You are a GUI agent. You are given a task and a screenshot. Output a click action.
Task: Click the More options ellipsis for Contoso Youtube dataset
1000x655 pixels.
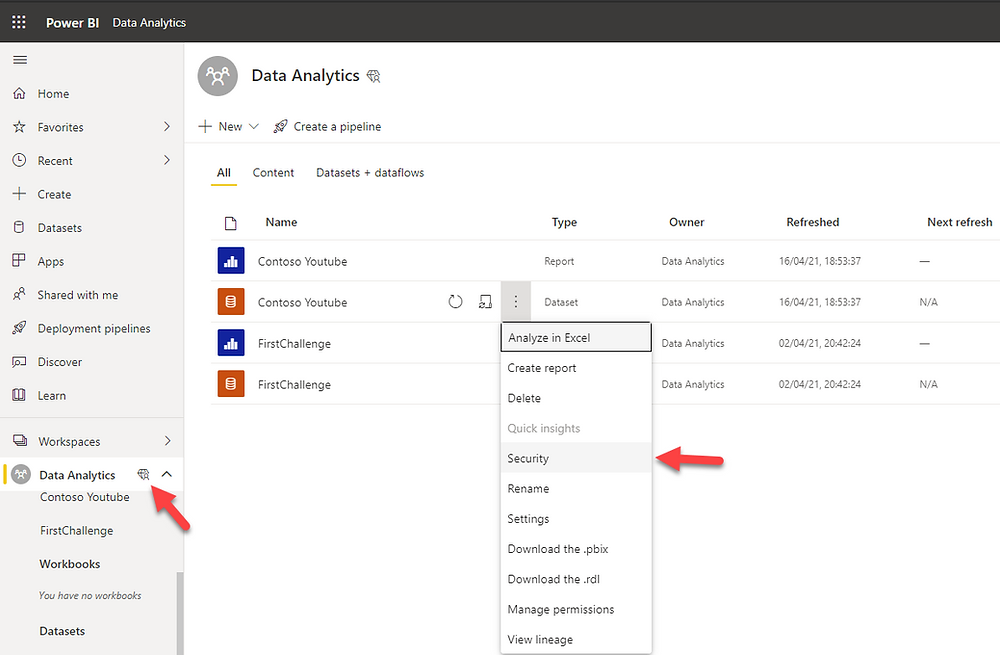point(516,302)
